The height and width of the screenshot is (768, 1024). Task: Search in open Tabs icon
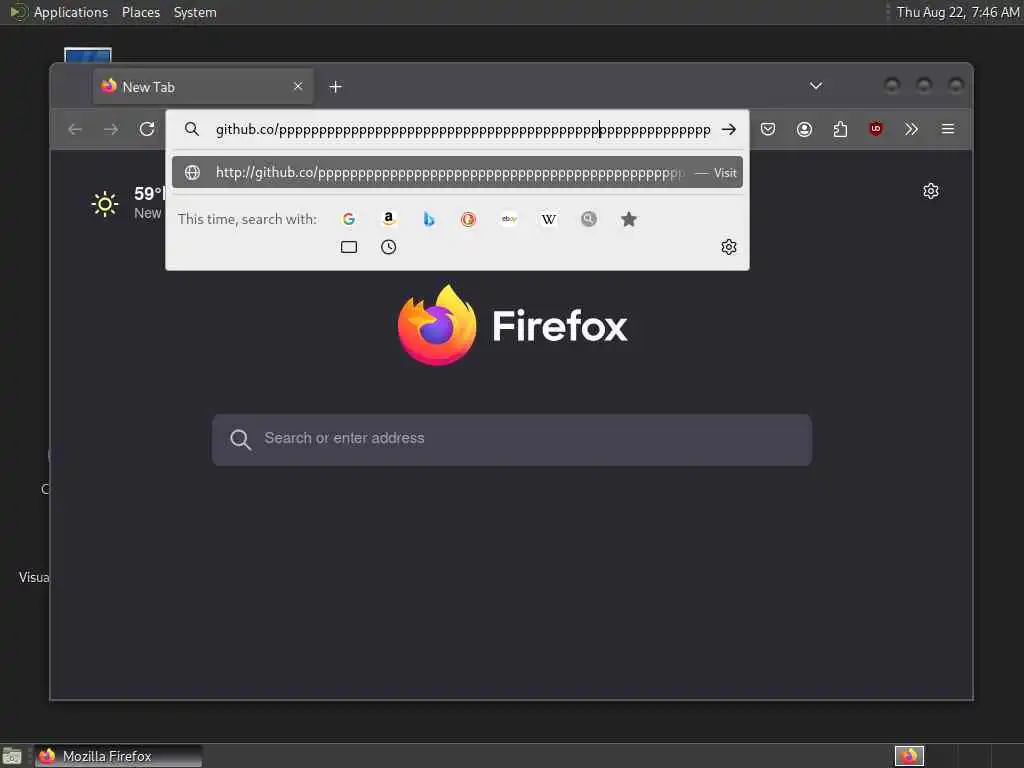[349, 247]
